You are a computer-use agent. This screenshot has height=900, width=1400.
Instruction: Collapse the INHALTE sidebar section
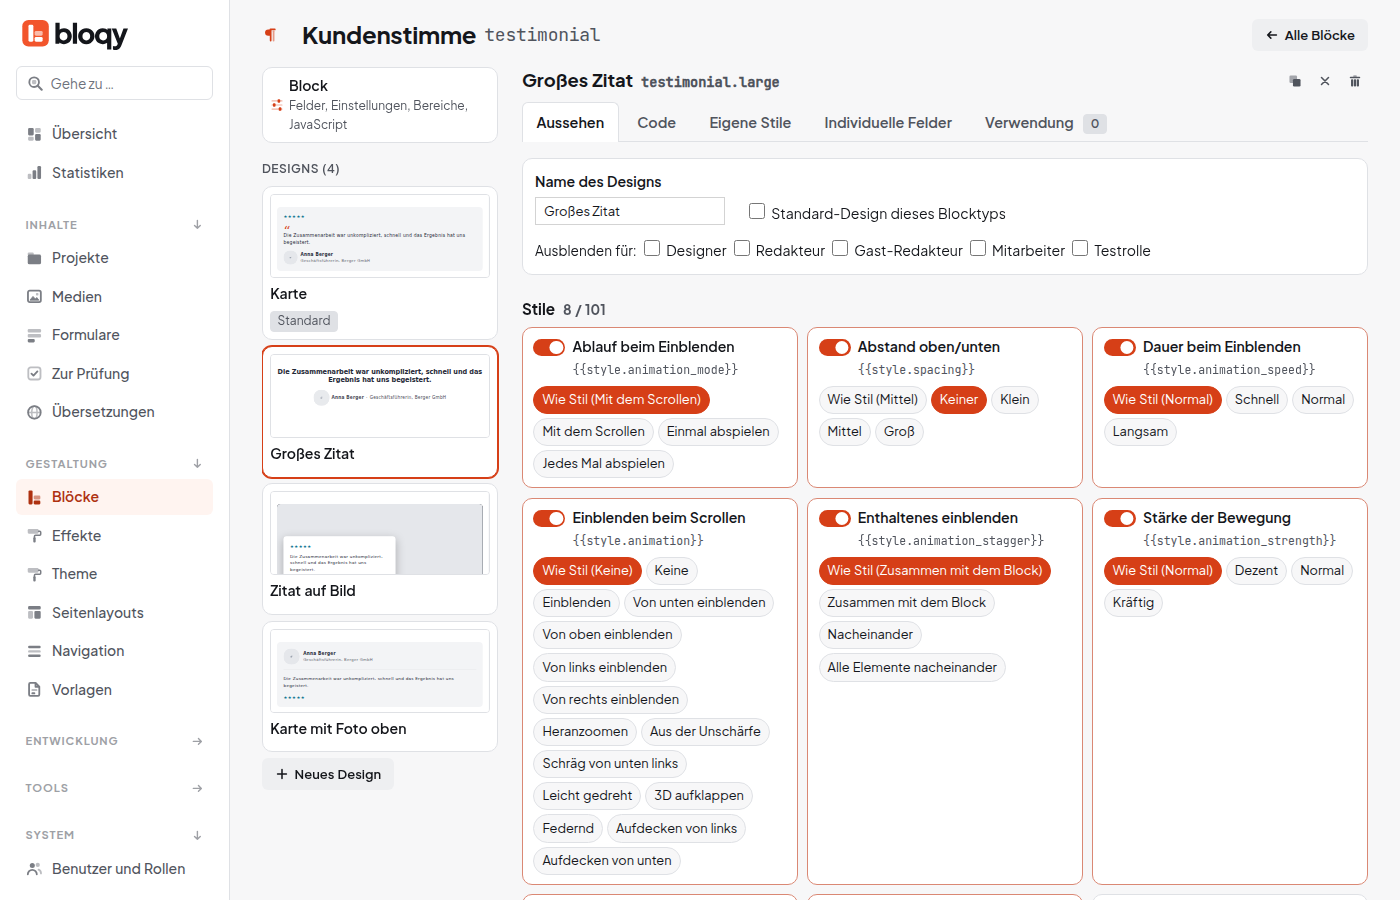coord(197,225)
